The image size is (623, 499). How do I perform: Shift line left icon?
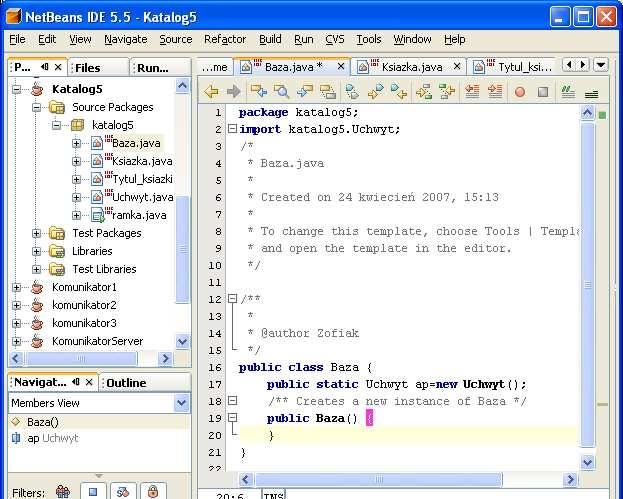coord(472,91)
